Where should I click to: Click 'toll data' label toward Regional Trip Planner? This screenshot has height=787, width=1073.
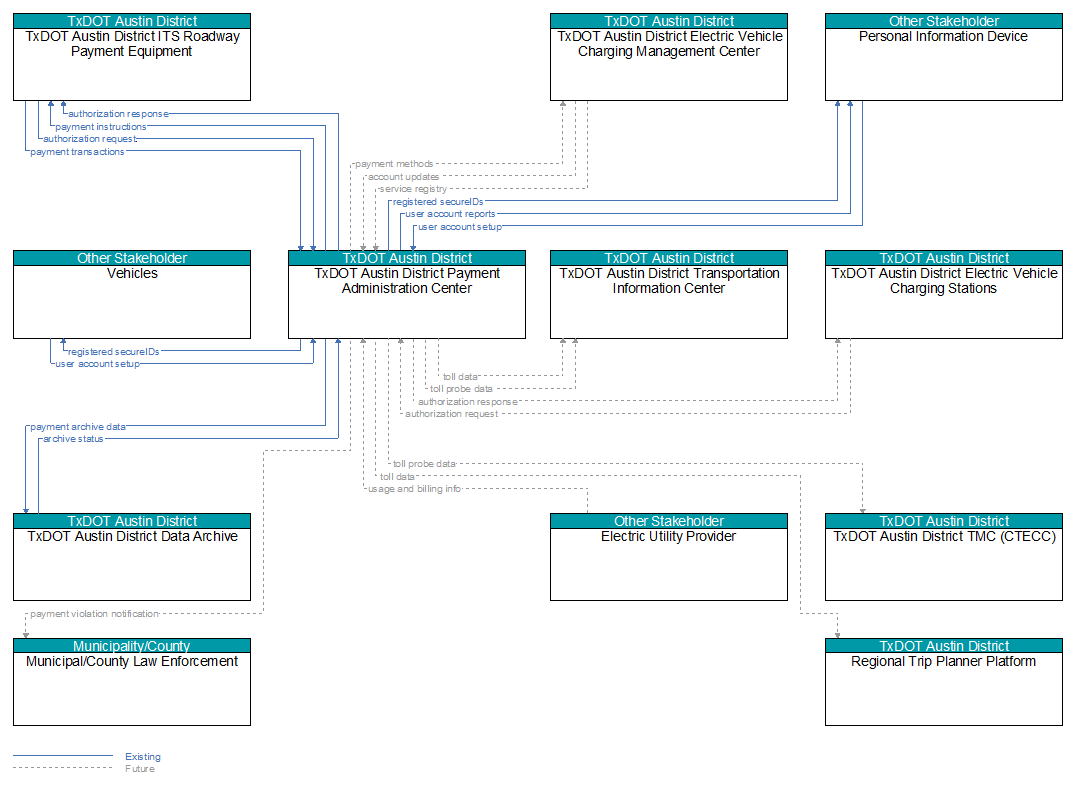pyautogui.click(x=398, y=477)
